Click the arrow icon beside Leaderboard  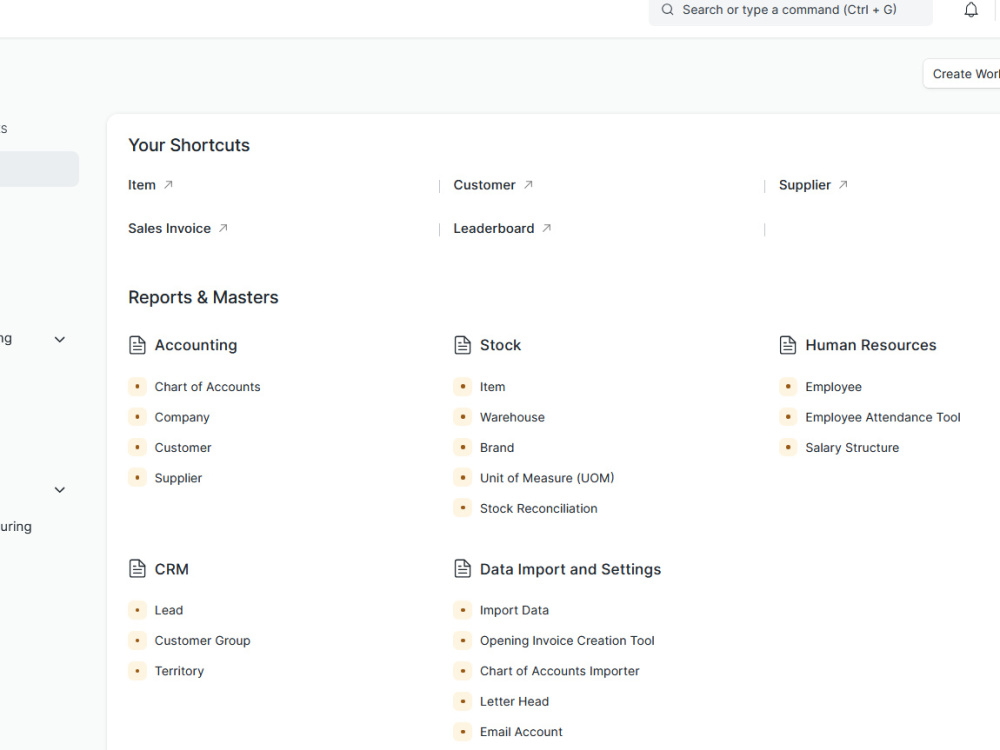point(547,228)
